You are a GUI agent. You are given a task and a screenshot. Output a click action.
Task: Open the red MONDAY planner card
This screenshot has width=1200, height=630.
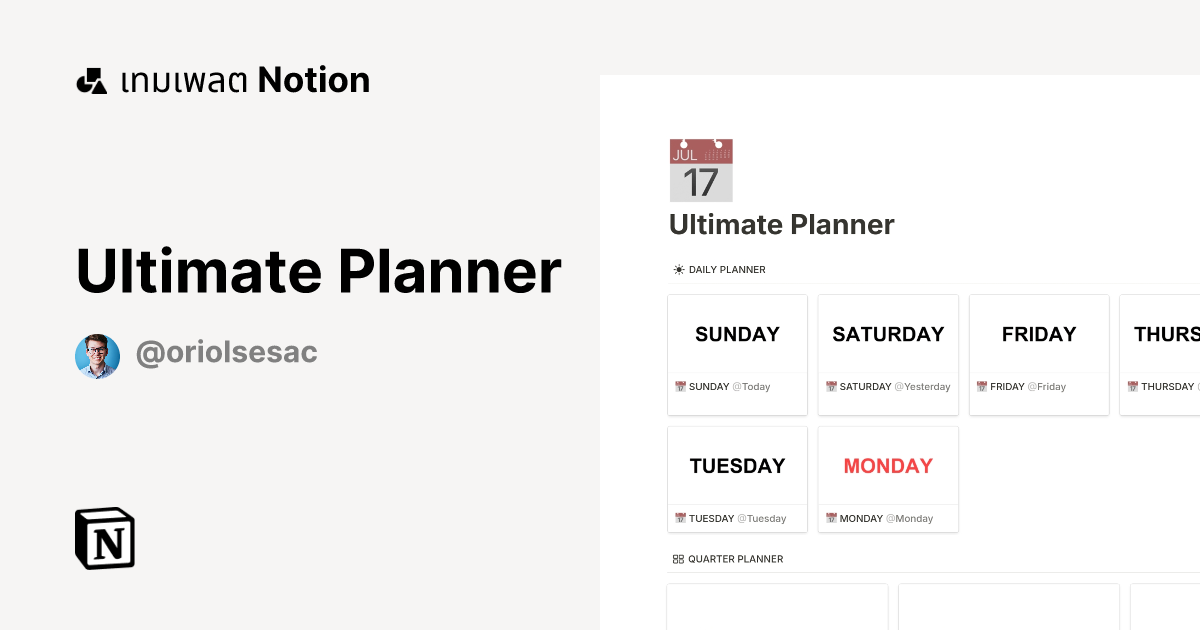coord(888,465)
